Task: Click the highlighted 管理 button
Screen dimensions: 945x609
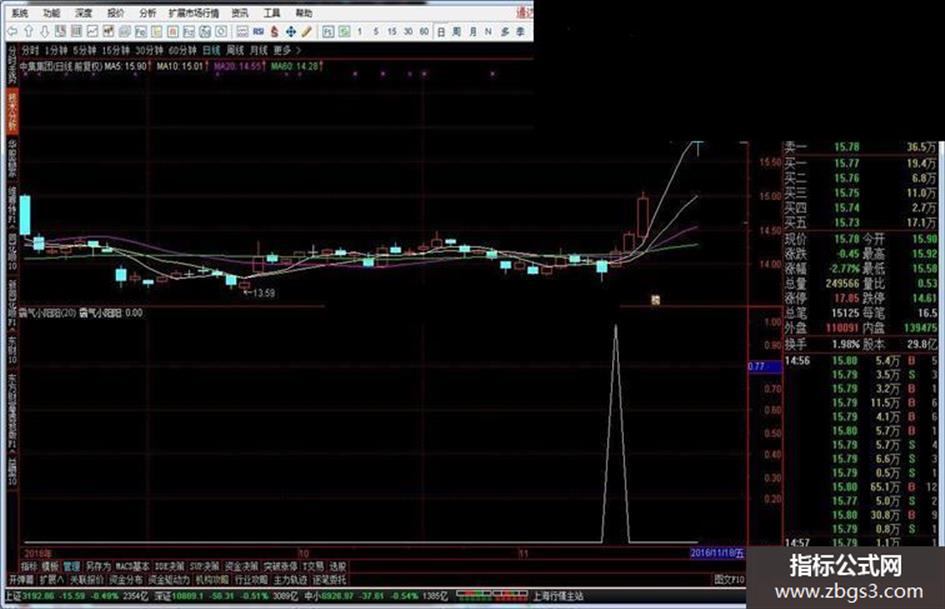Action: click(x=72, y=566)
